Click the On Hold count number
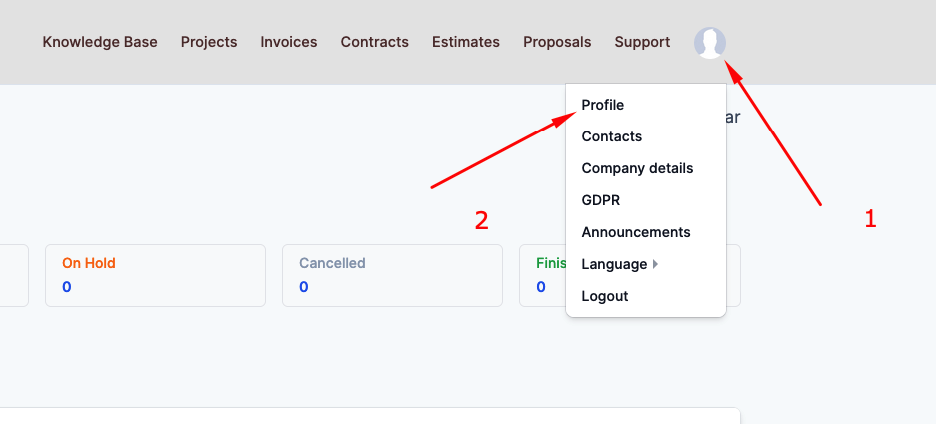The image size is (936, 424). click(67, 287)
